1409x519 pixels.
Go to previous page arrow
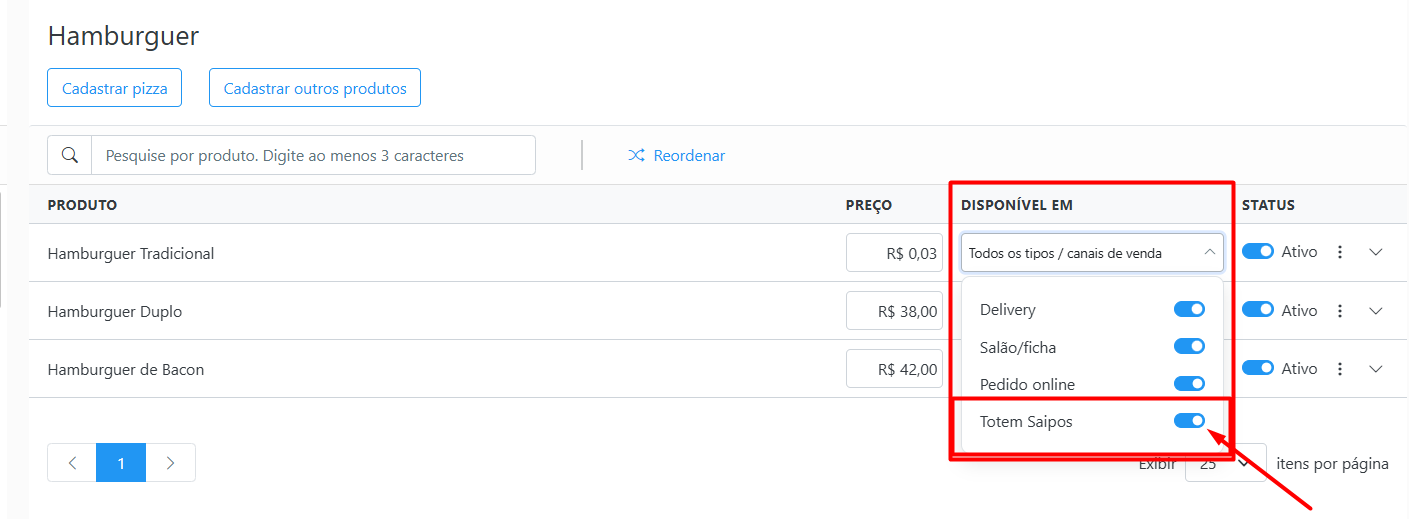click(x=72, y=463)
